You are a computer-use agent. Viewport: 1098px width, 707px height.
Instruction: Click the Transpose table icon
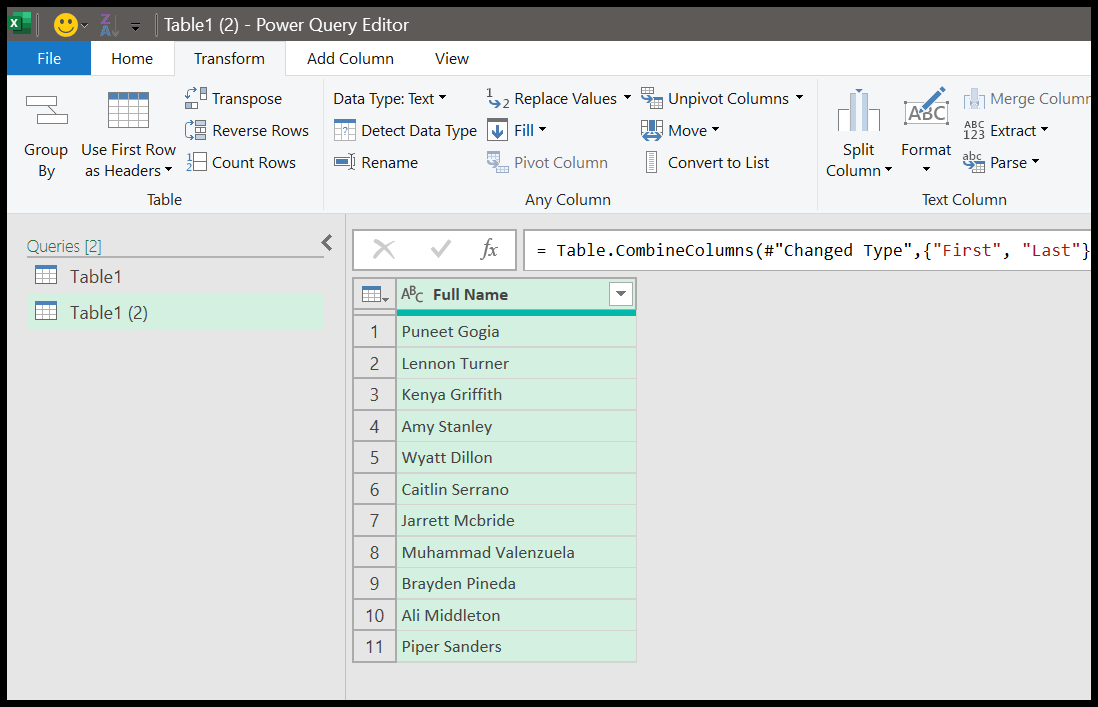pos(196,98)
